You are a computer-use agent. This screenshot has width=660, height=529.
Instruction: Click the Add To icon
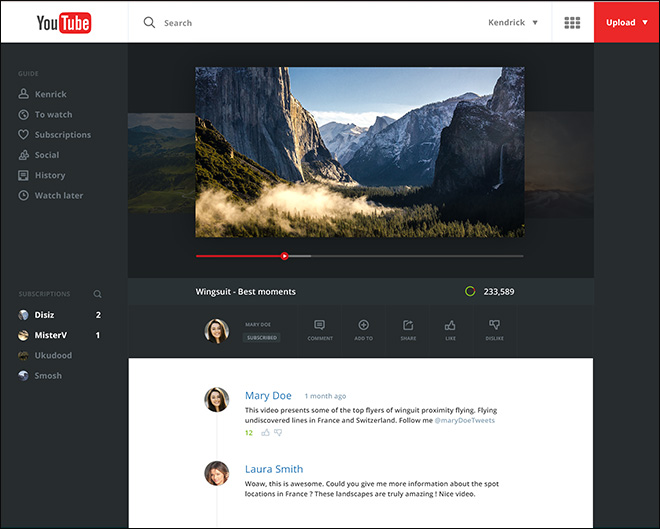[x=363, y=326]
